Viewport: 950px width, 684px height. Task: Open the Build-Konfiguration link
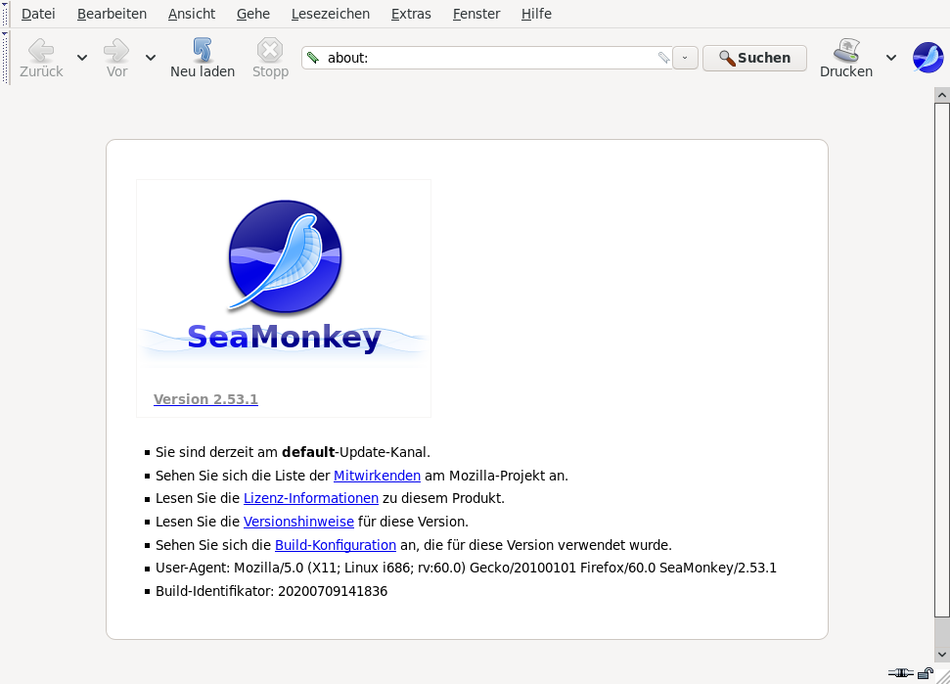(x=336, y=545)
